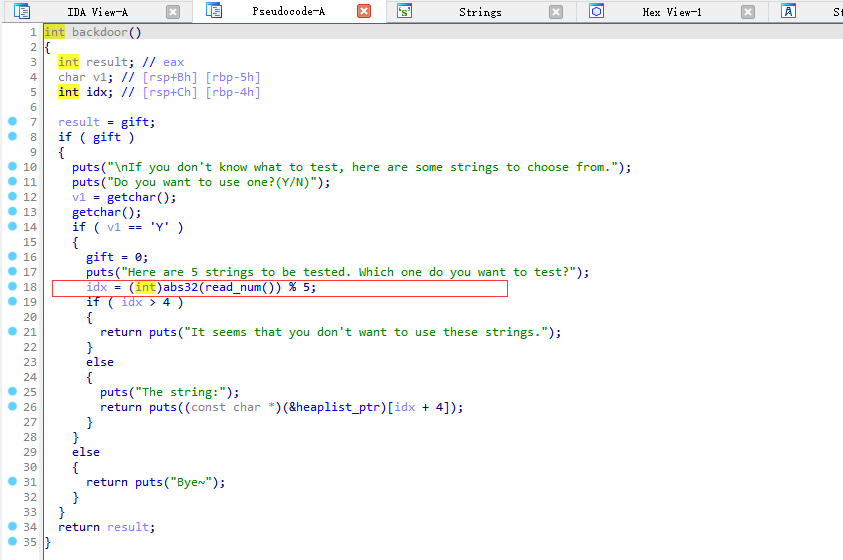The width and height of the screenshot is (843, 560).
Task: Close the Hex View-1 tab
Action: coord(747,12)
